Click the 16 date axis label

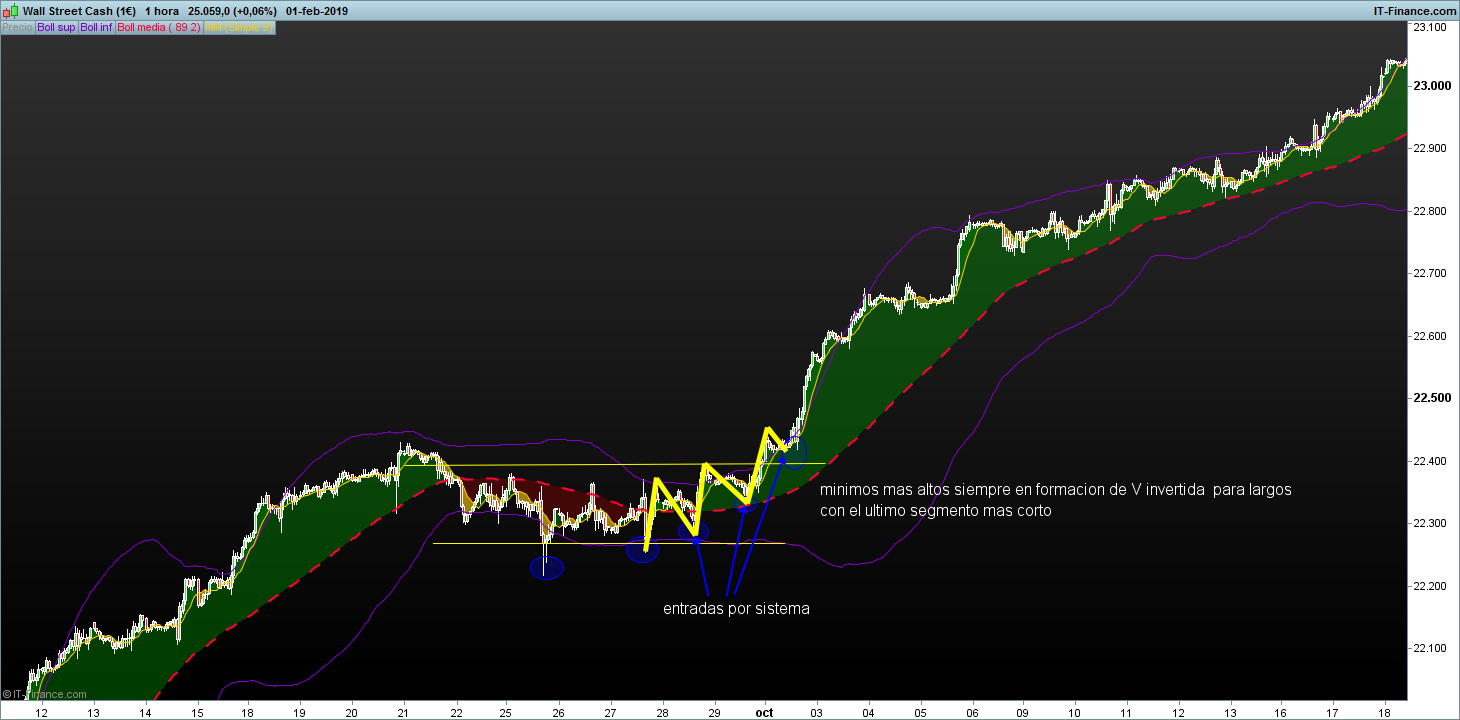coord(1280,712)
